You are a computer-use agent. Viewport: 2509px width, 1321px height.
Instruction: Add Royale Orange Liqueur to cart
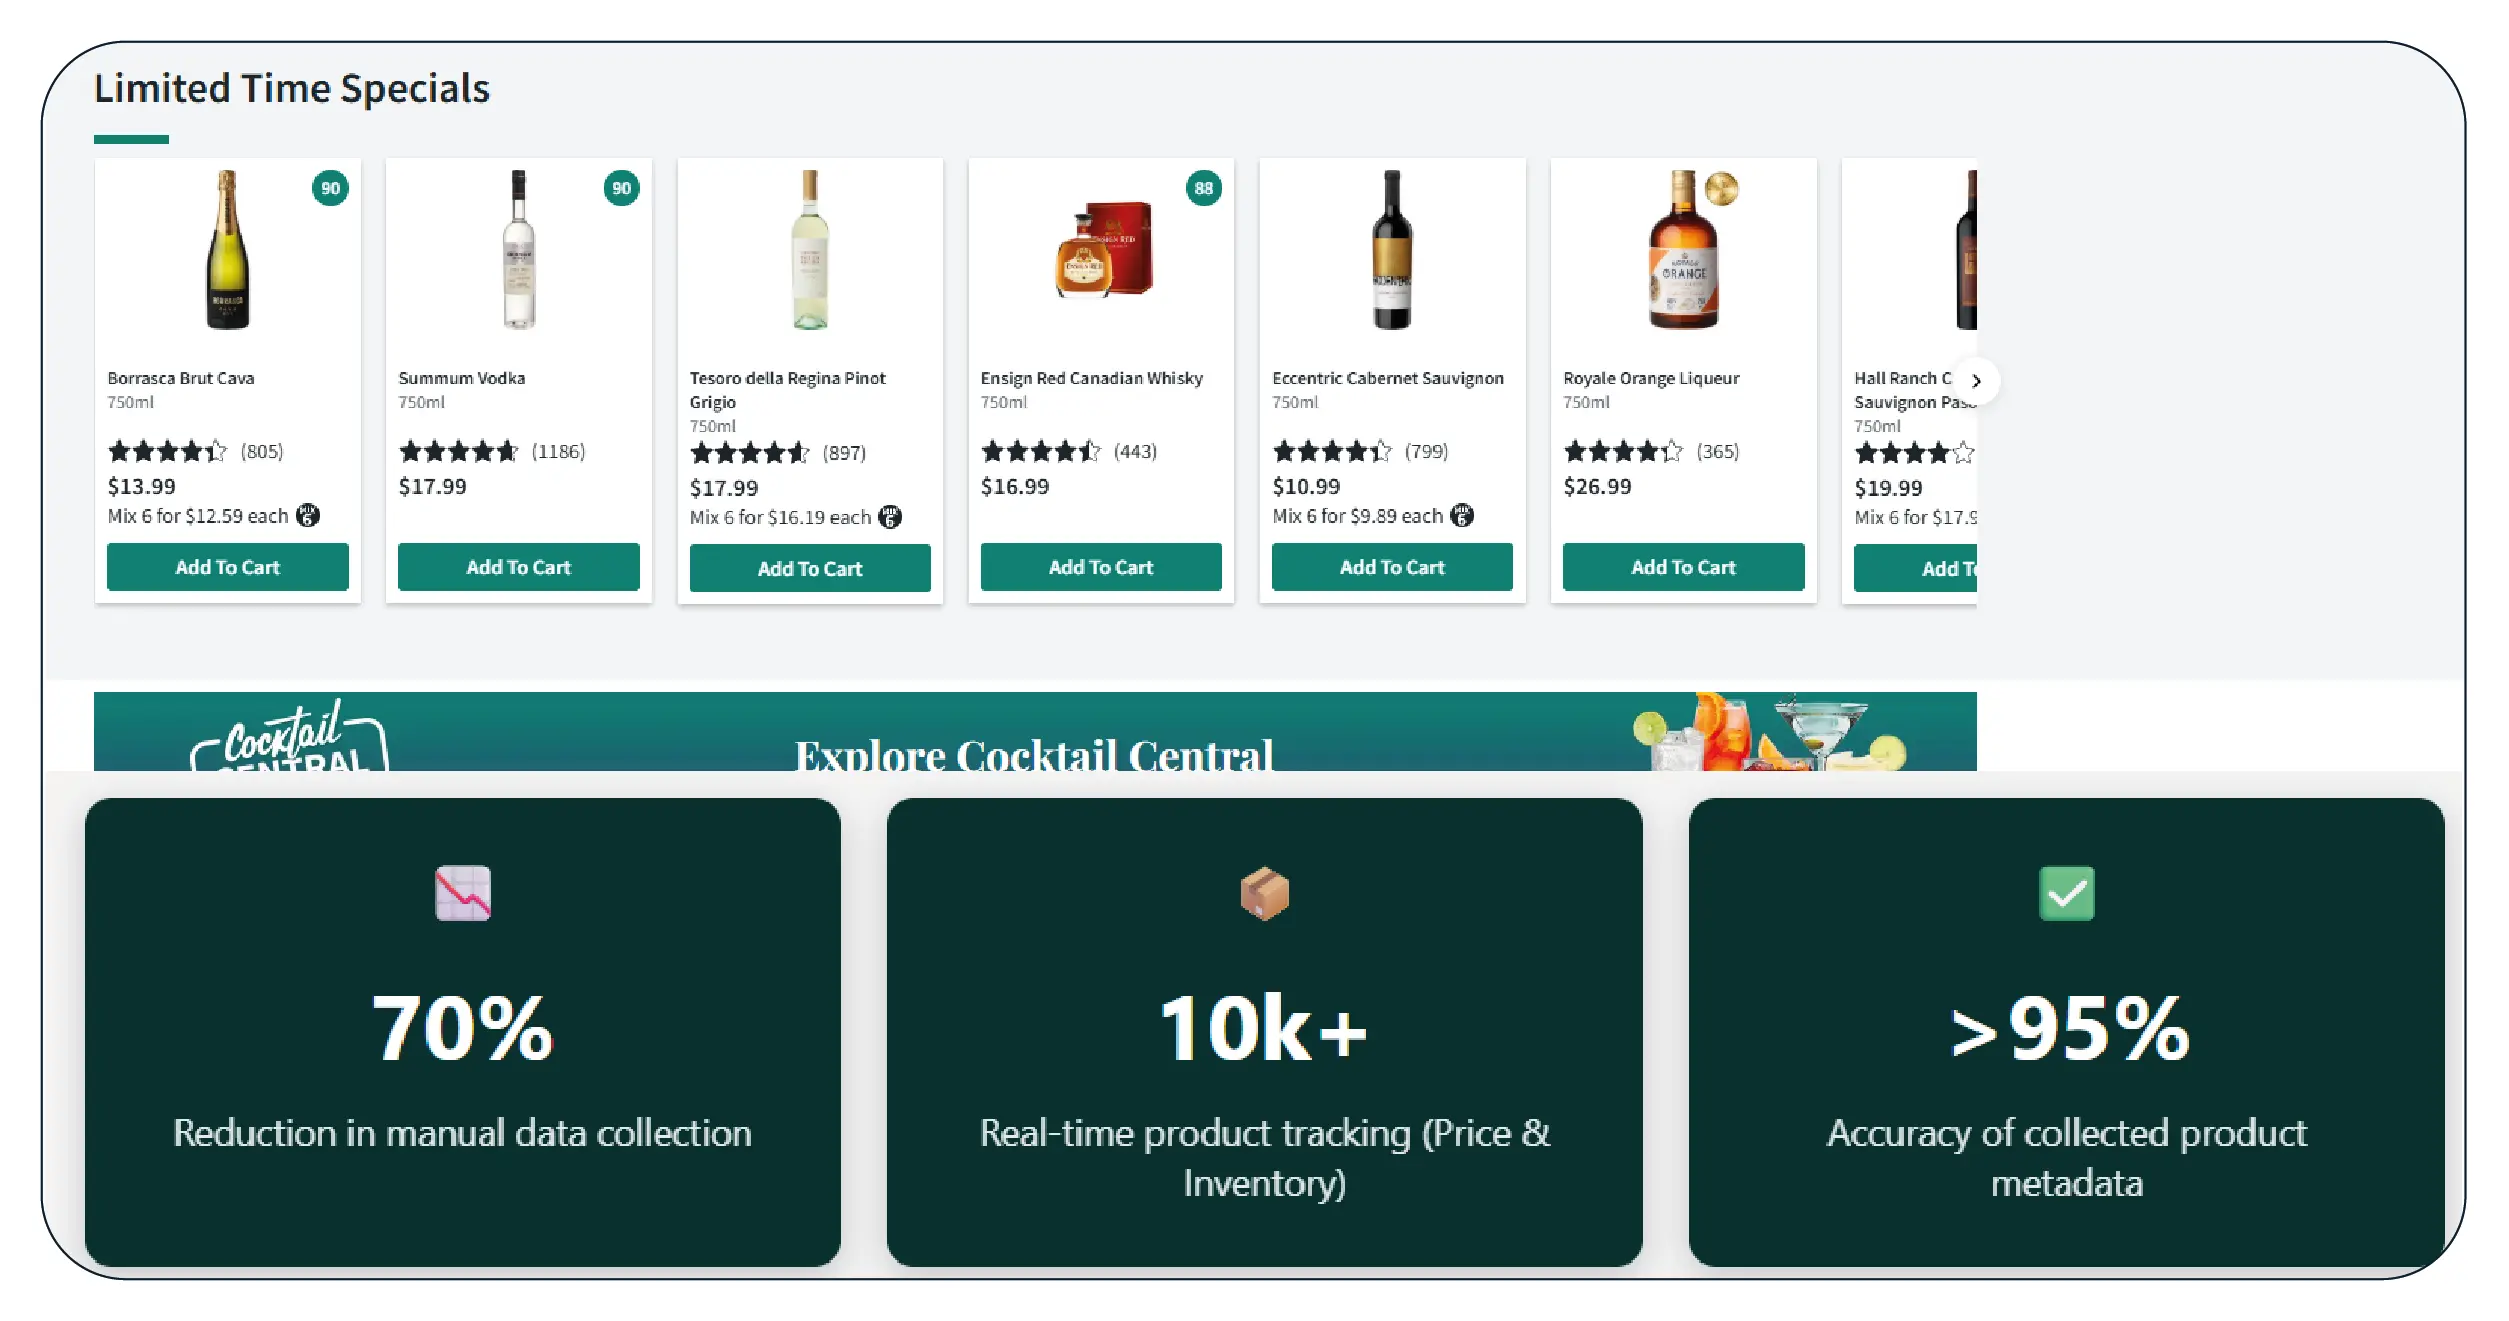(x=1683, y=567)
